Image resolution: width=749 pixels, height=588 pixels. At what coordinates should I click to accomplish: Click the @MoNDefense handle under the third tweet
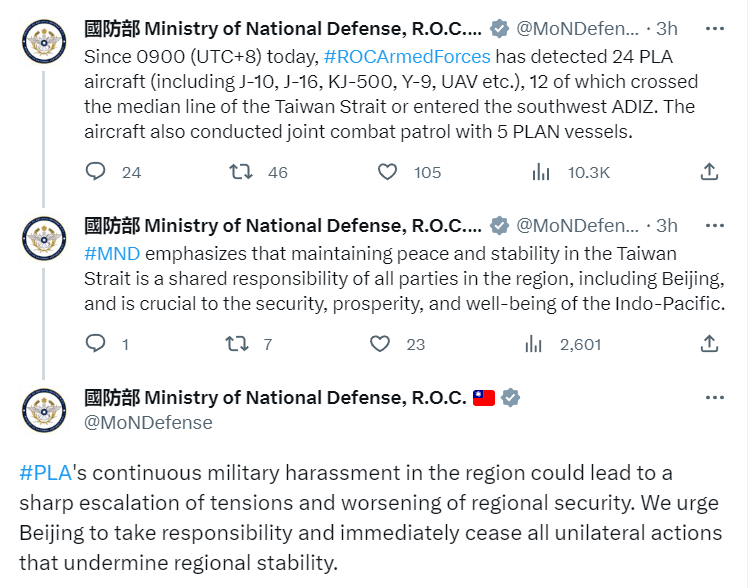pos(148,422)
